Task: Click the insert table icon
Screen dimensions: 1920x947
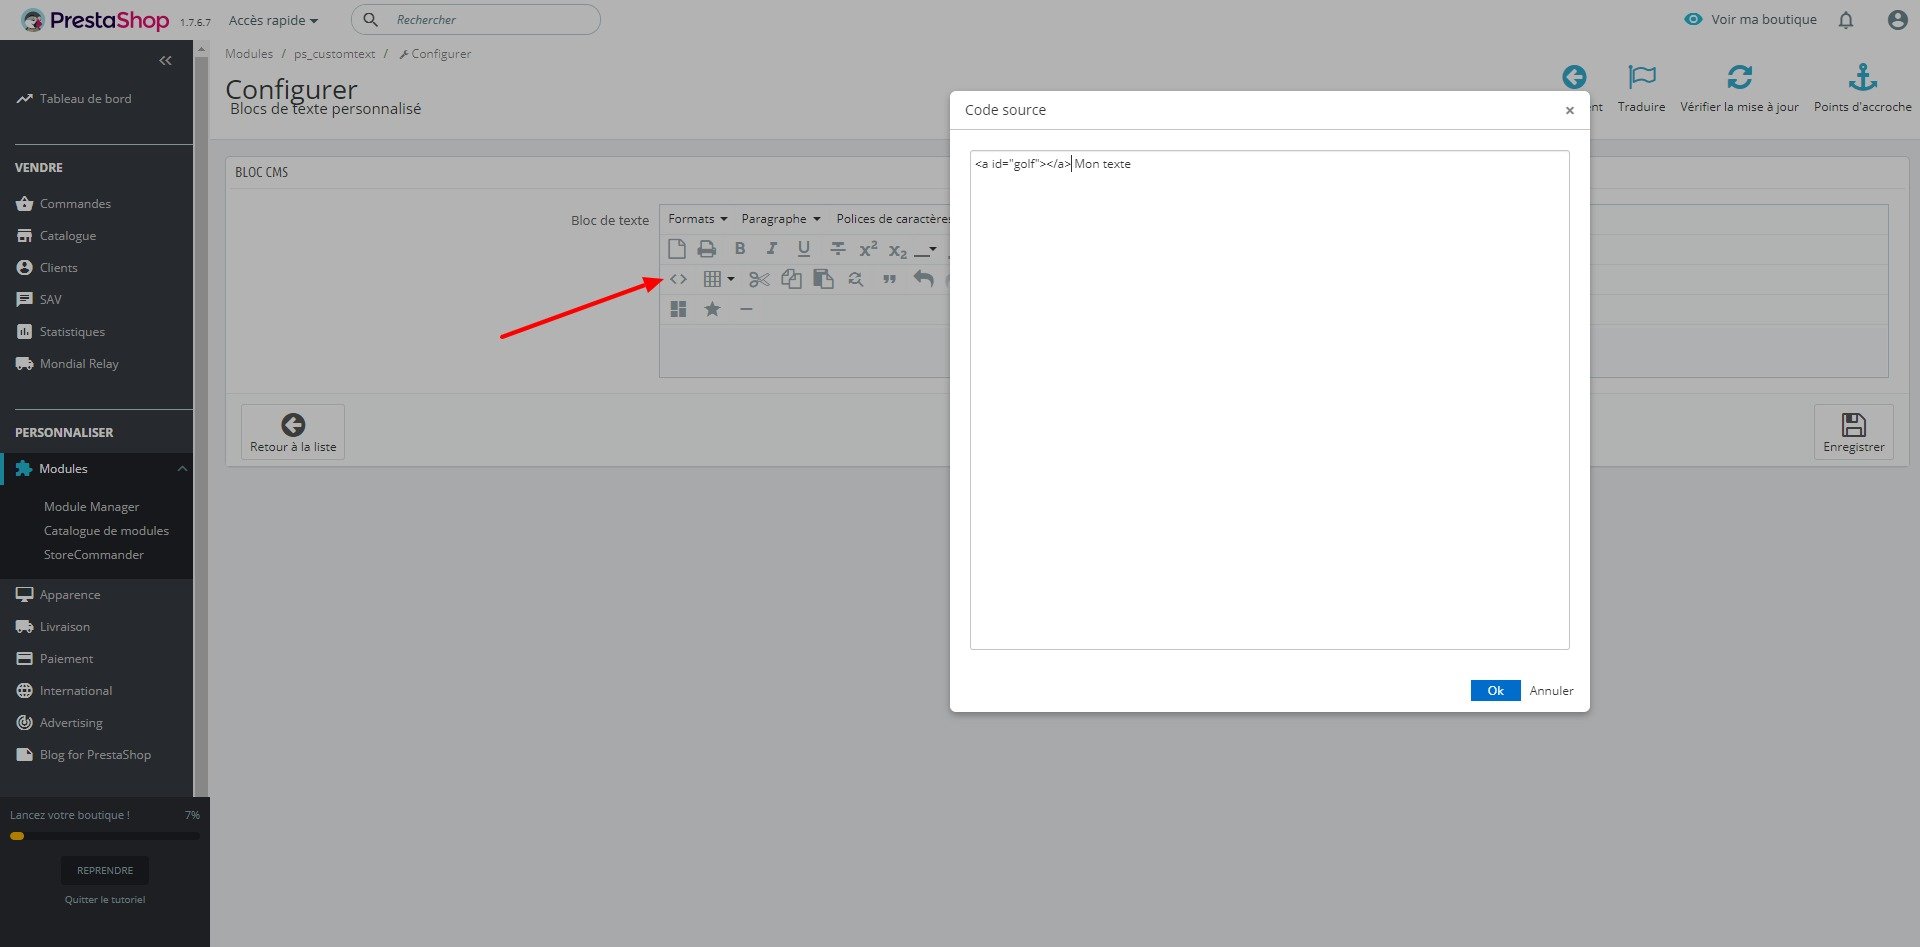Action: 718,279
